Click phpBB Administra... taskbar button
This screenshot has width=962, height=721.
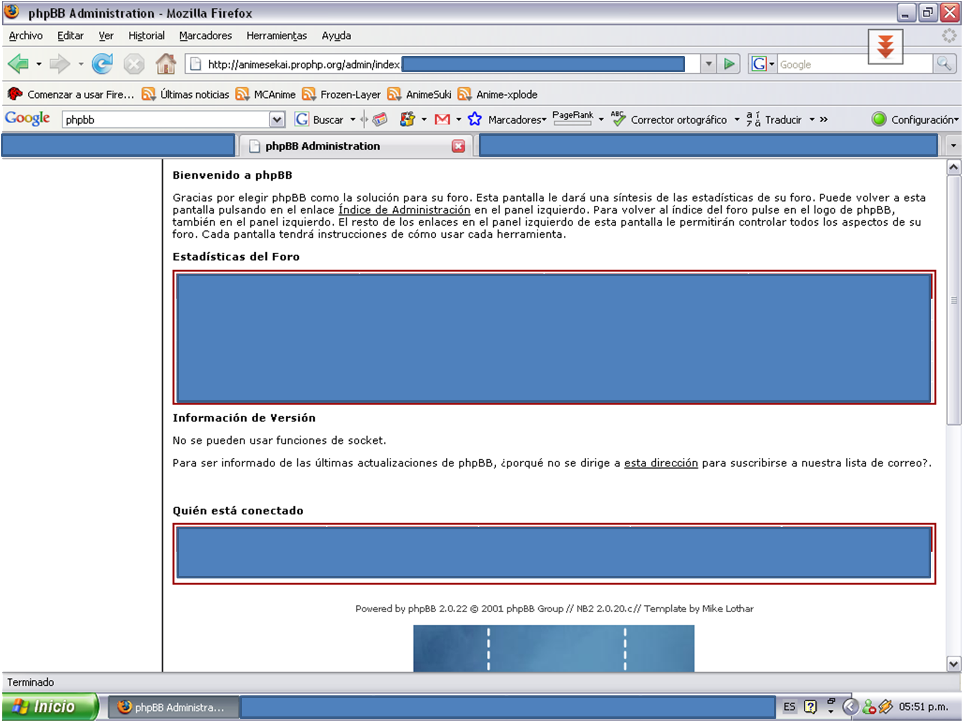point(172,708)
